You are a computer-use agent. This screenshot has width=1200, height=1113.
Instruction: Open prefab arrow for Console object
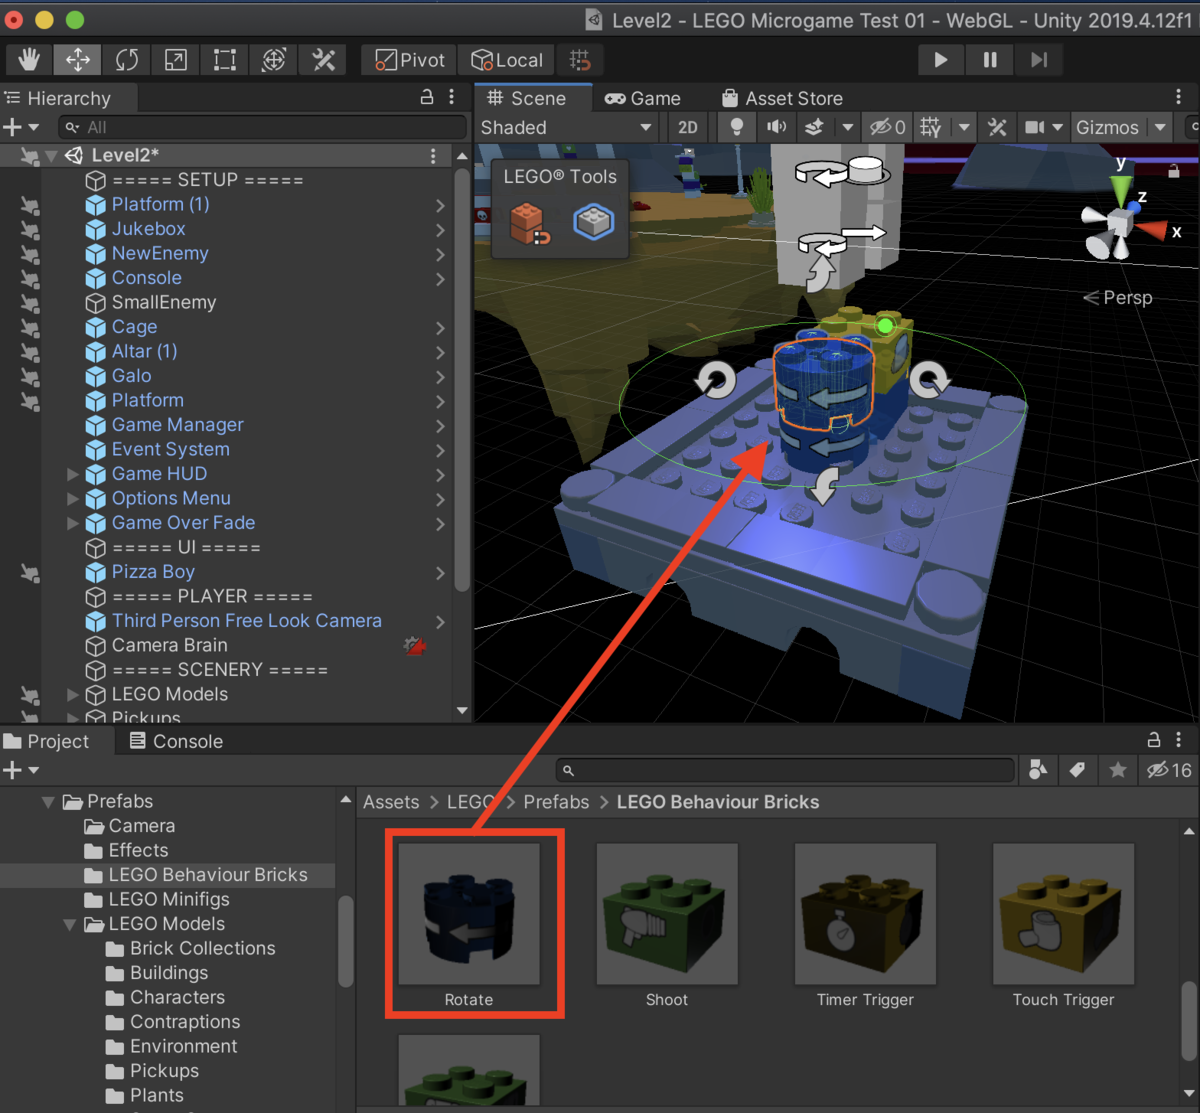[440, 278]
